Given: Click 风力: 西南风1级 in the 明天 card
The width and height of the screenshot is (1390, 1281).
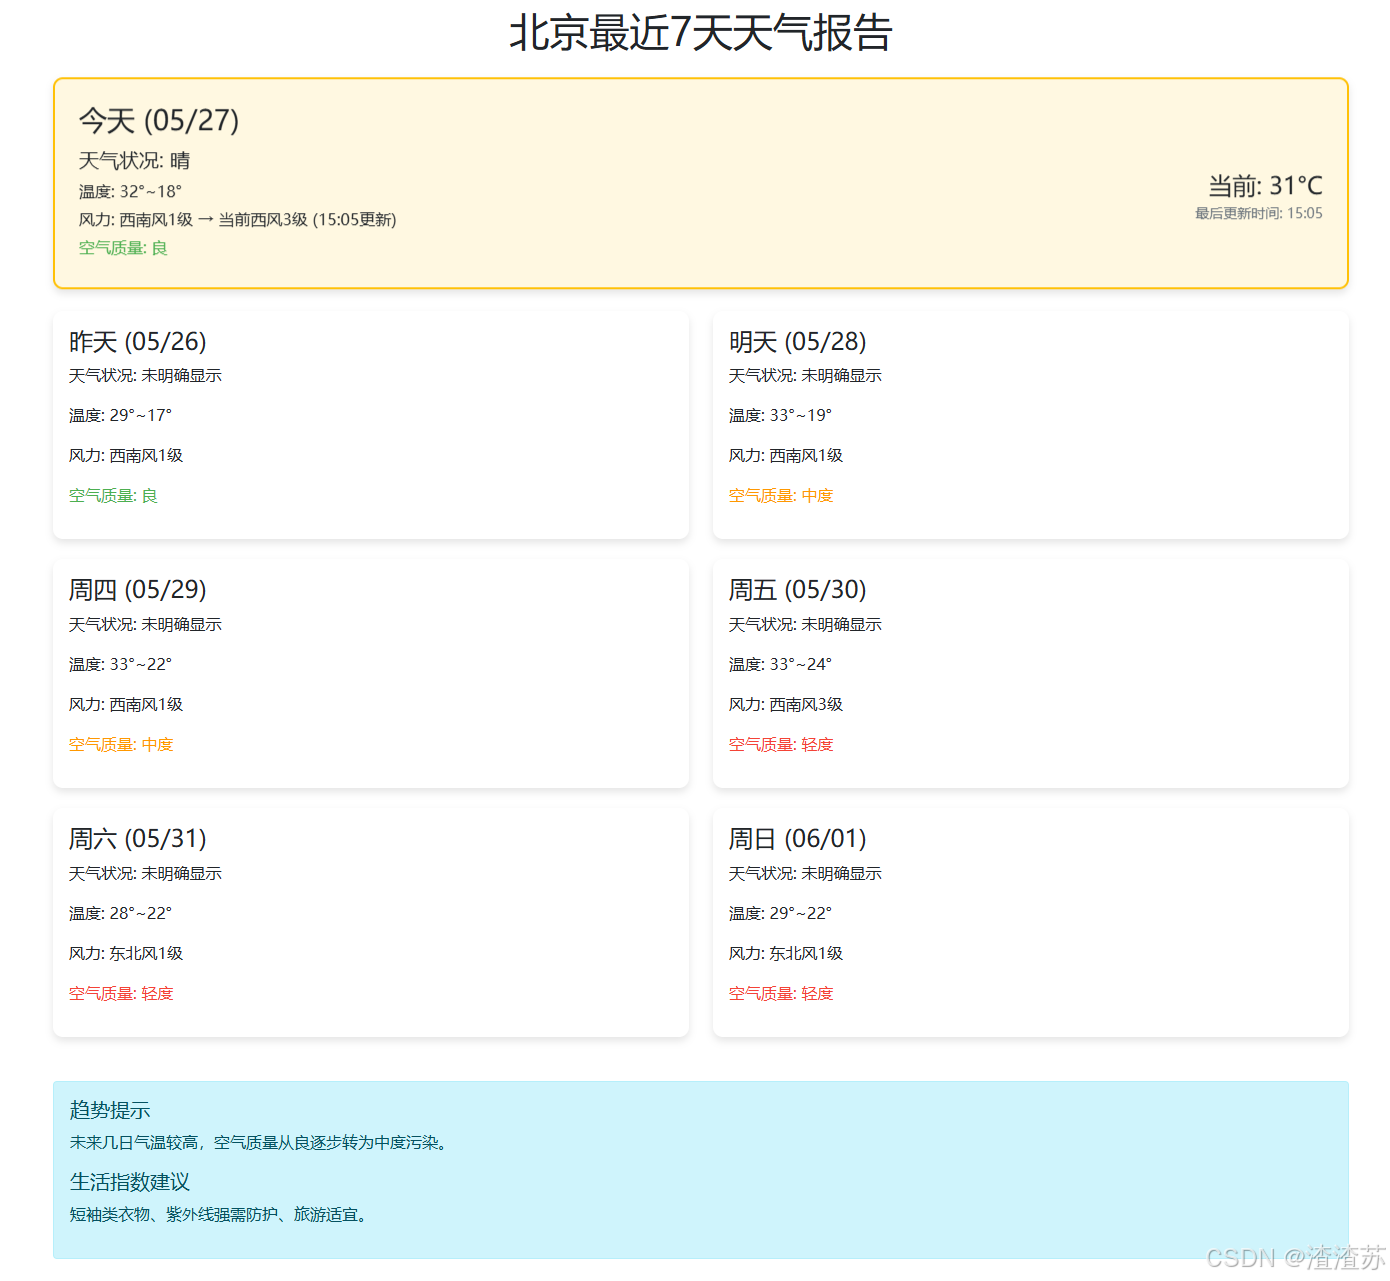Looking at the screenshot, I should (786, 455).
